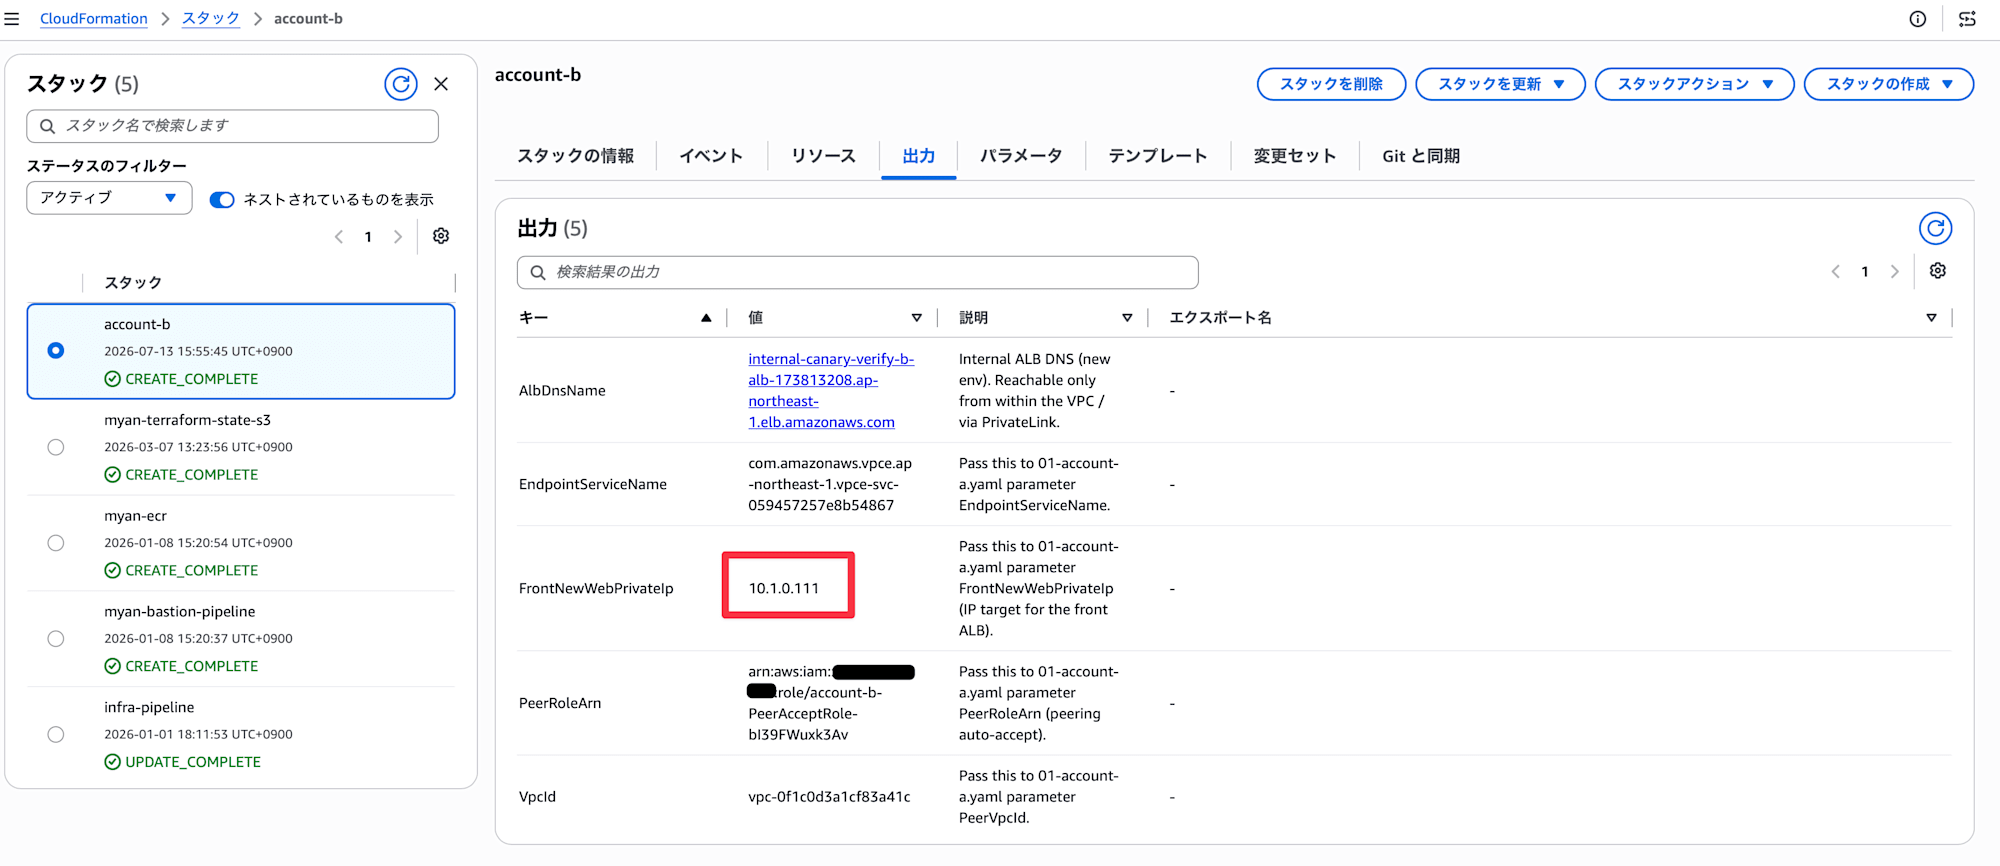Toggle ネストされているものを表示 switch
This screenshot has width=2000, height=866.
[x=222, y=200]
